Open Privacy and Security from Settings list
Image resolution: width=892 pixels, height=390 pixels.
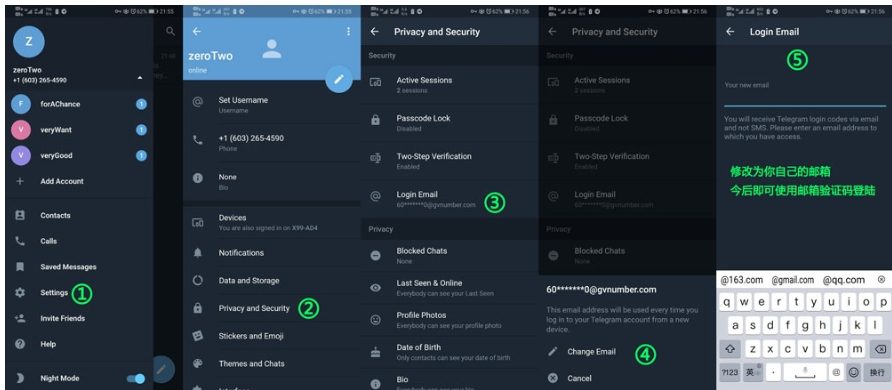coord(272,308)
